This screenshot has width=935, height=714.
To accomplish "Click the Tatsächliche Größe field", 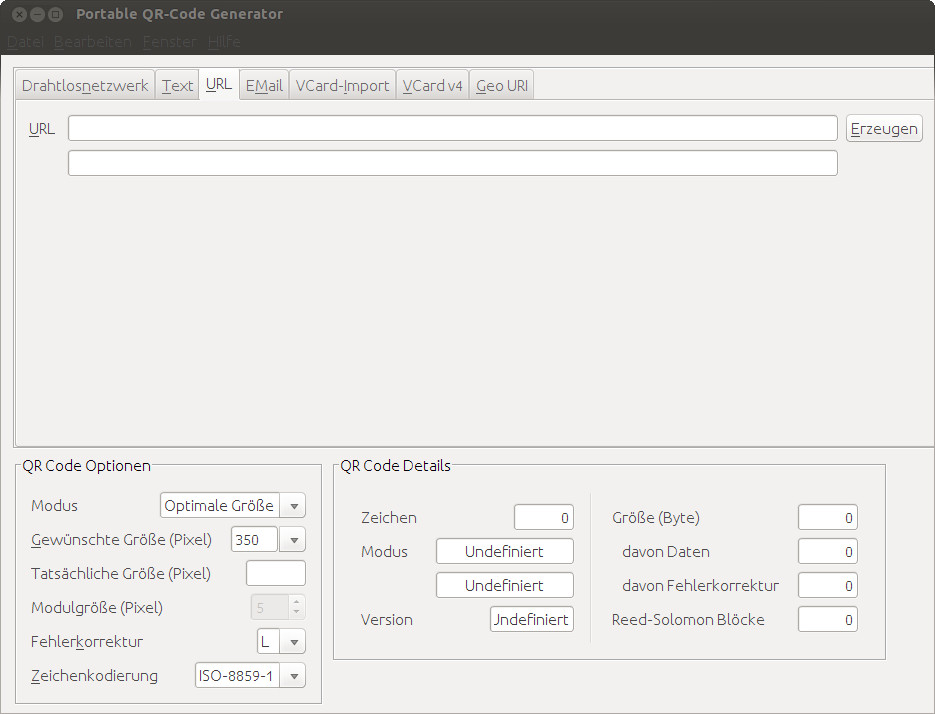I will [275, 574].
